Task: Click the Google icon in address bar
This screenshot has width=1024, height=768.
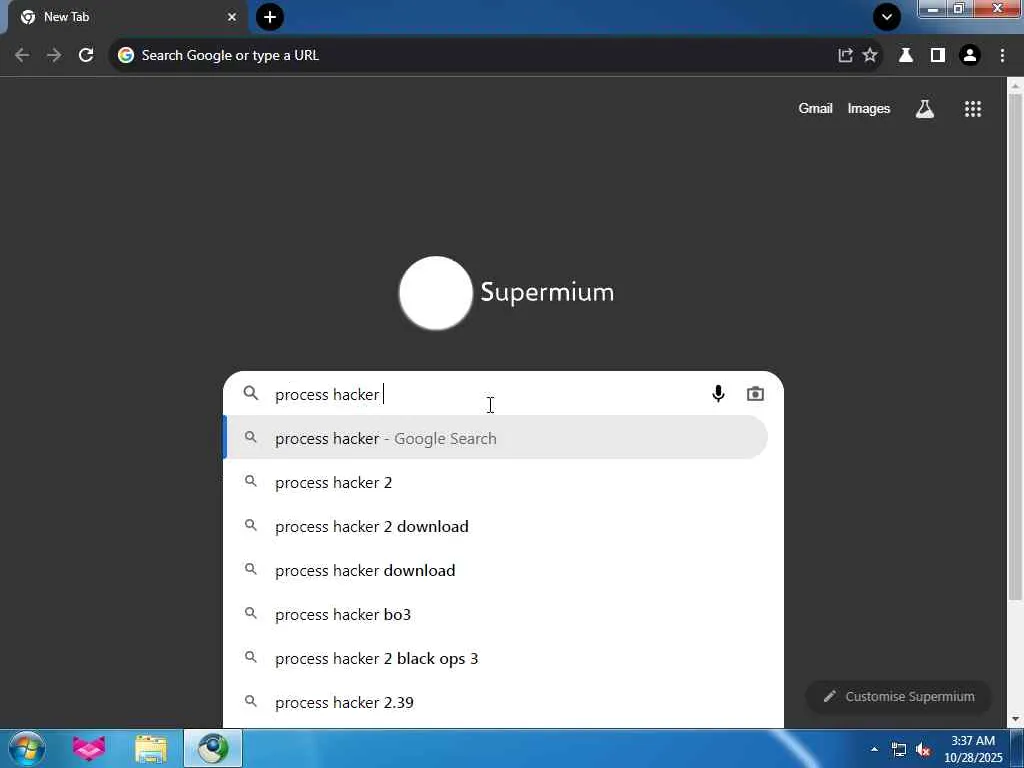Action: point(126,56)
